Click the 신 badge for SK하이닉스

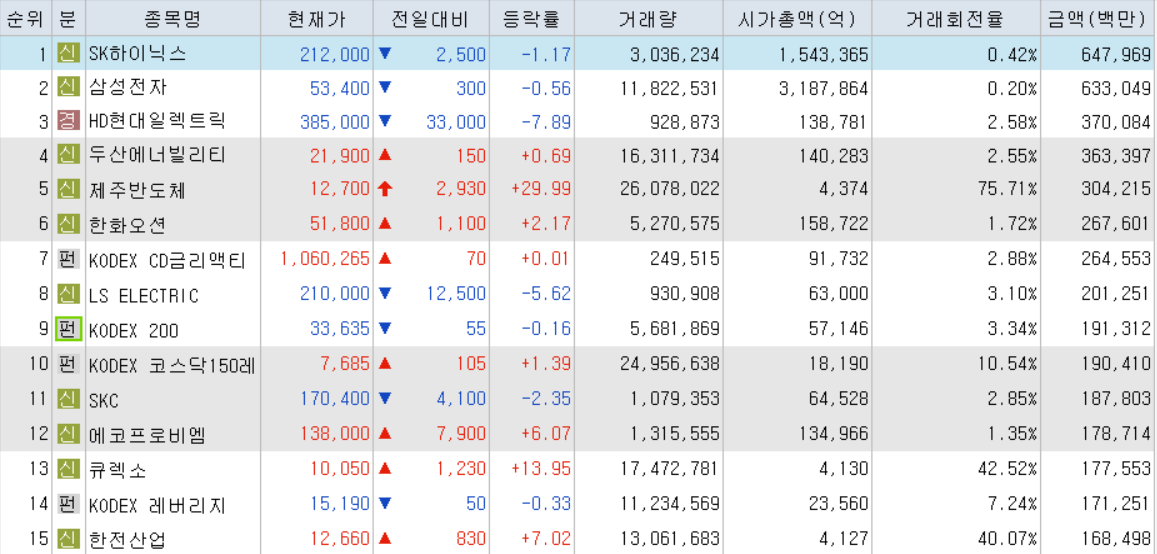[x=68, y=54]
